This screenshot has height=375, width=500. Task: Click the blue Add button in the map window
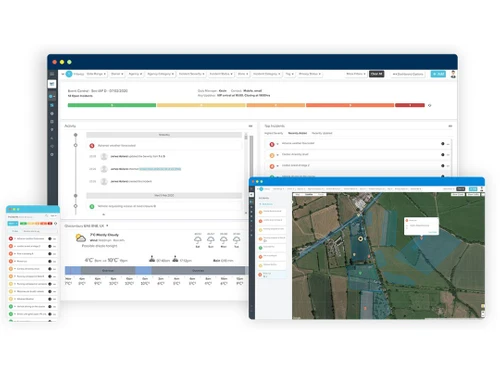473,189
